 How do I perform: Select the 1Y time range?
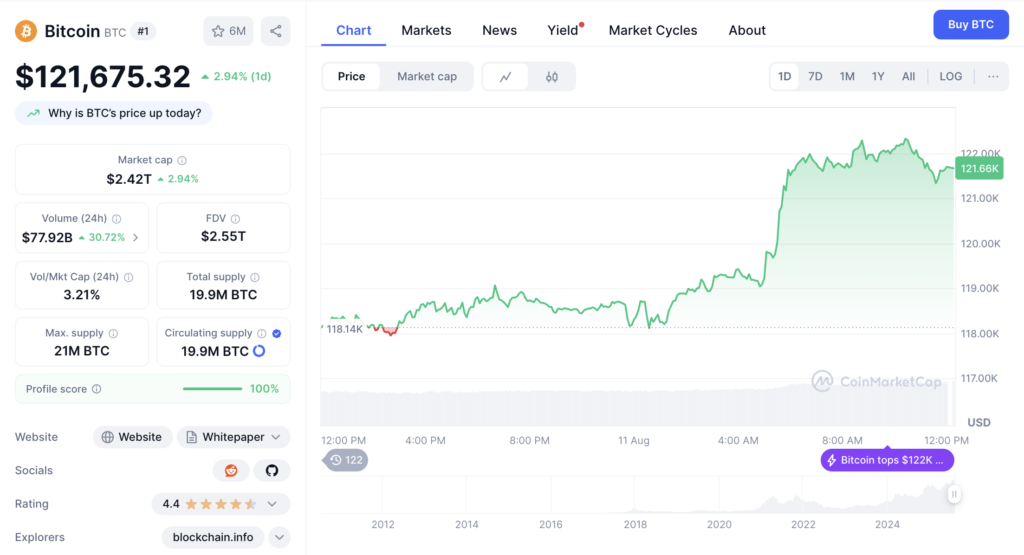pos(878,76)
